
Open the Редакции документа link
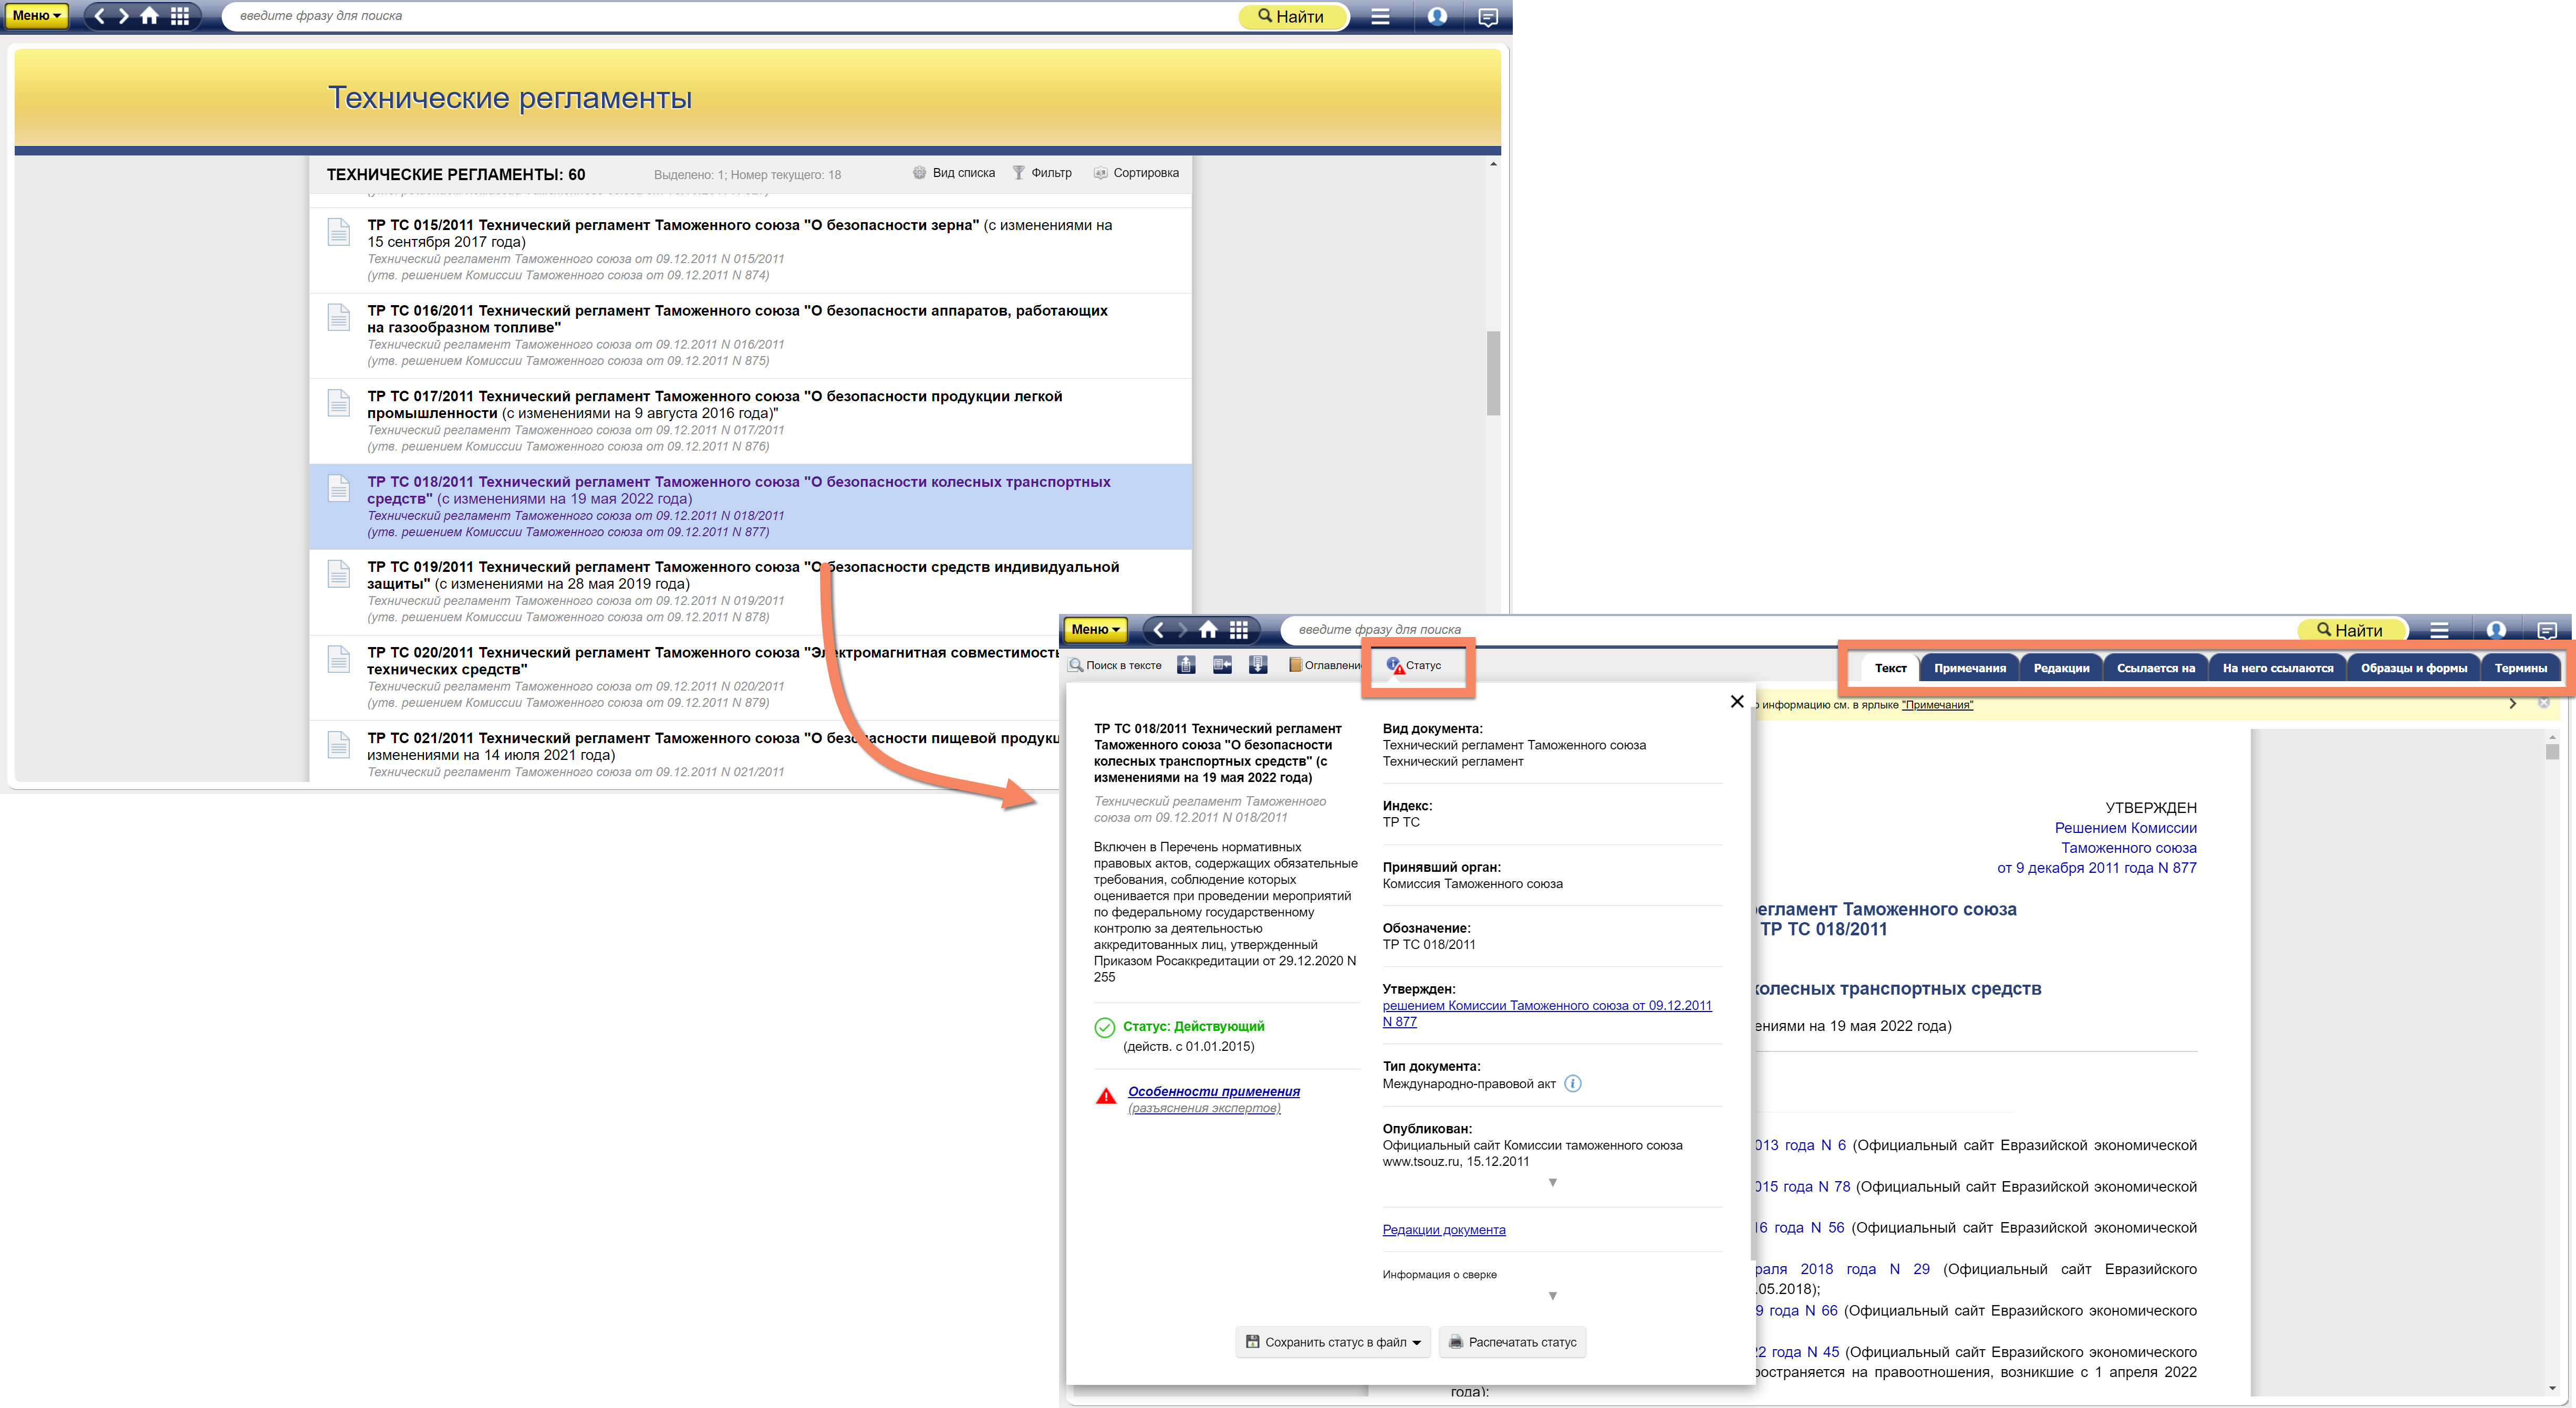(x=1443, y=1230)
